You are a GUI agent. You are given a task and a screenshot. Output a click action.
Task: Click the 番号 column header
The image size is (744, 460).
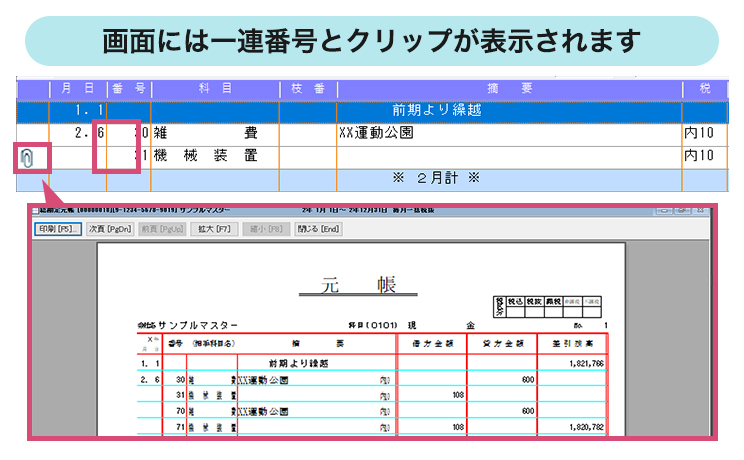pyautogui.click(x=129, y=88)
